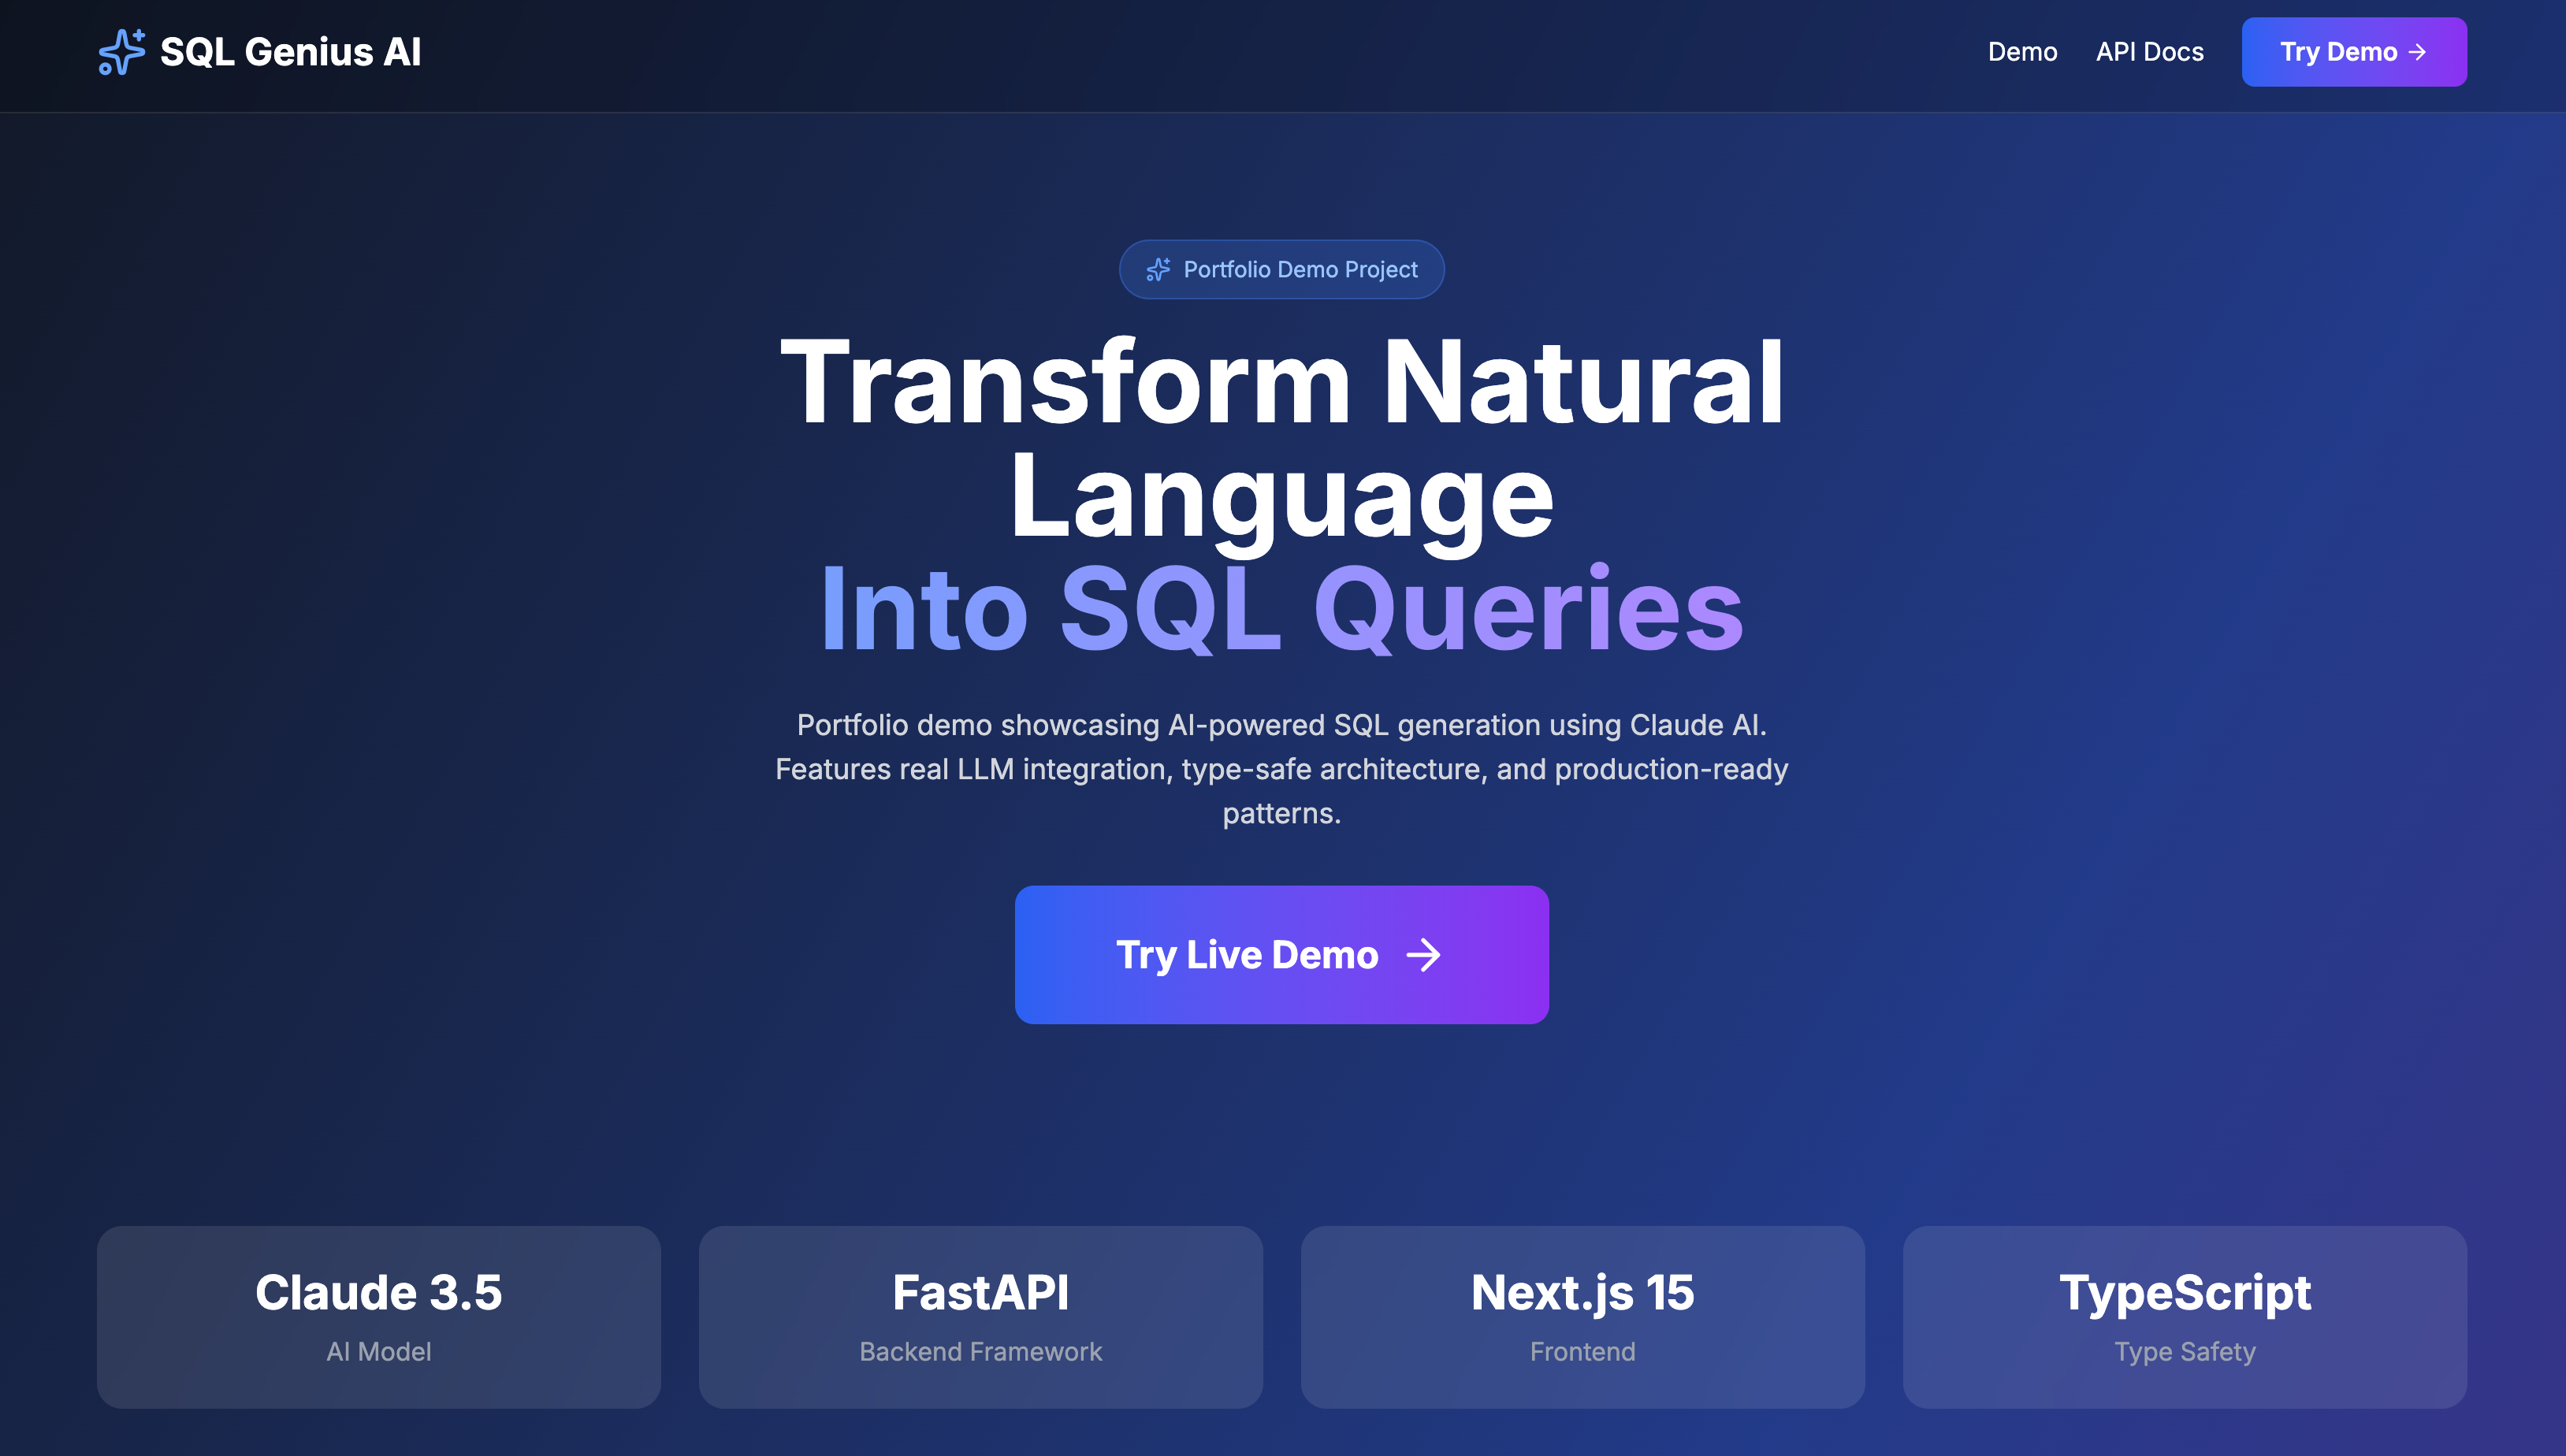This screenshot has width=2566, height=1456.
Task: Click the Backend Framework label under FastAPI
Action: pyautogui.click(x=980, y=1351)
